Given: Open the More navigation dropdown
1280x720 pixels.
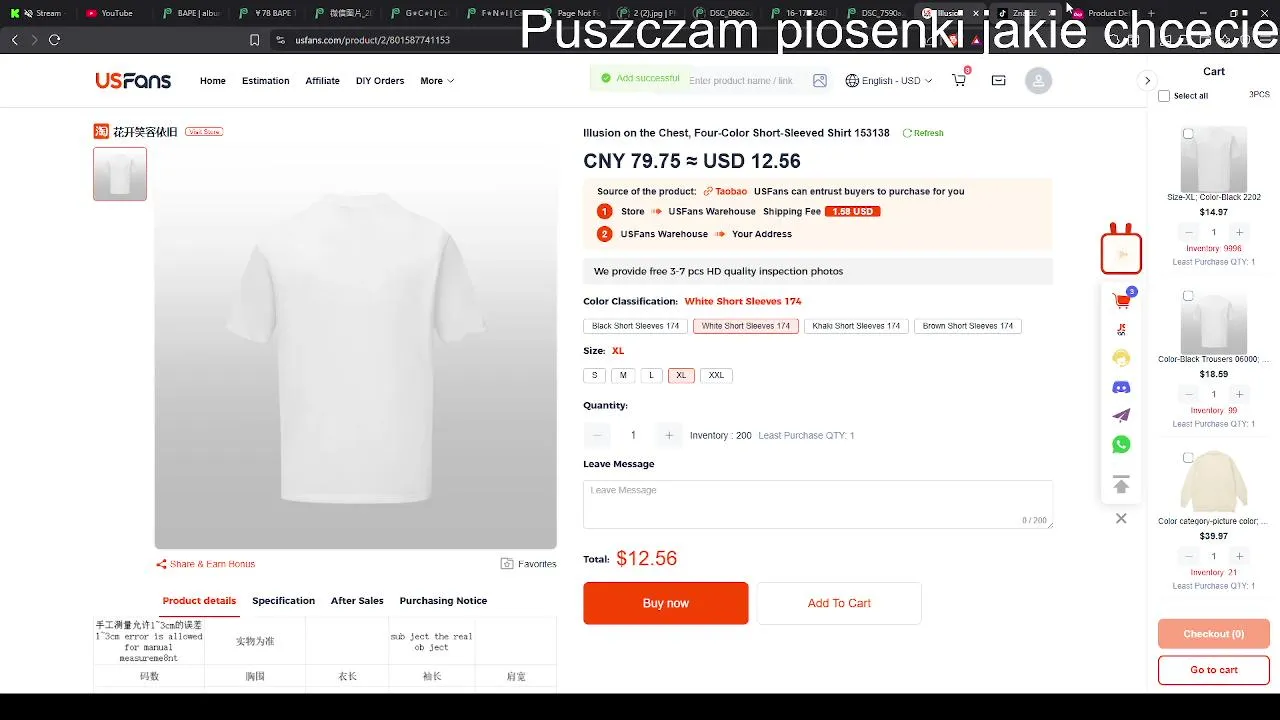Looking at the screenshot, I should coord(437,81).
